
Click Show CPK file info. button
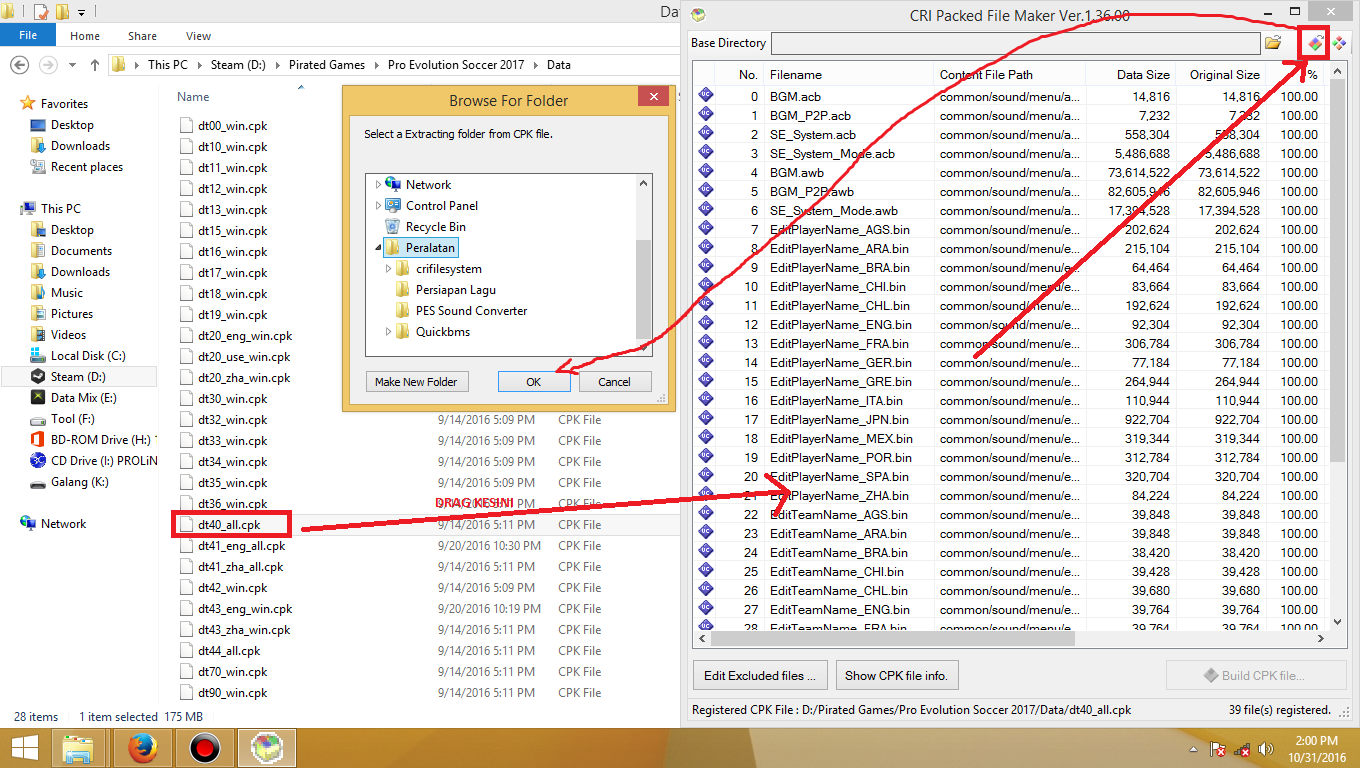point(897,675)
